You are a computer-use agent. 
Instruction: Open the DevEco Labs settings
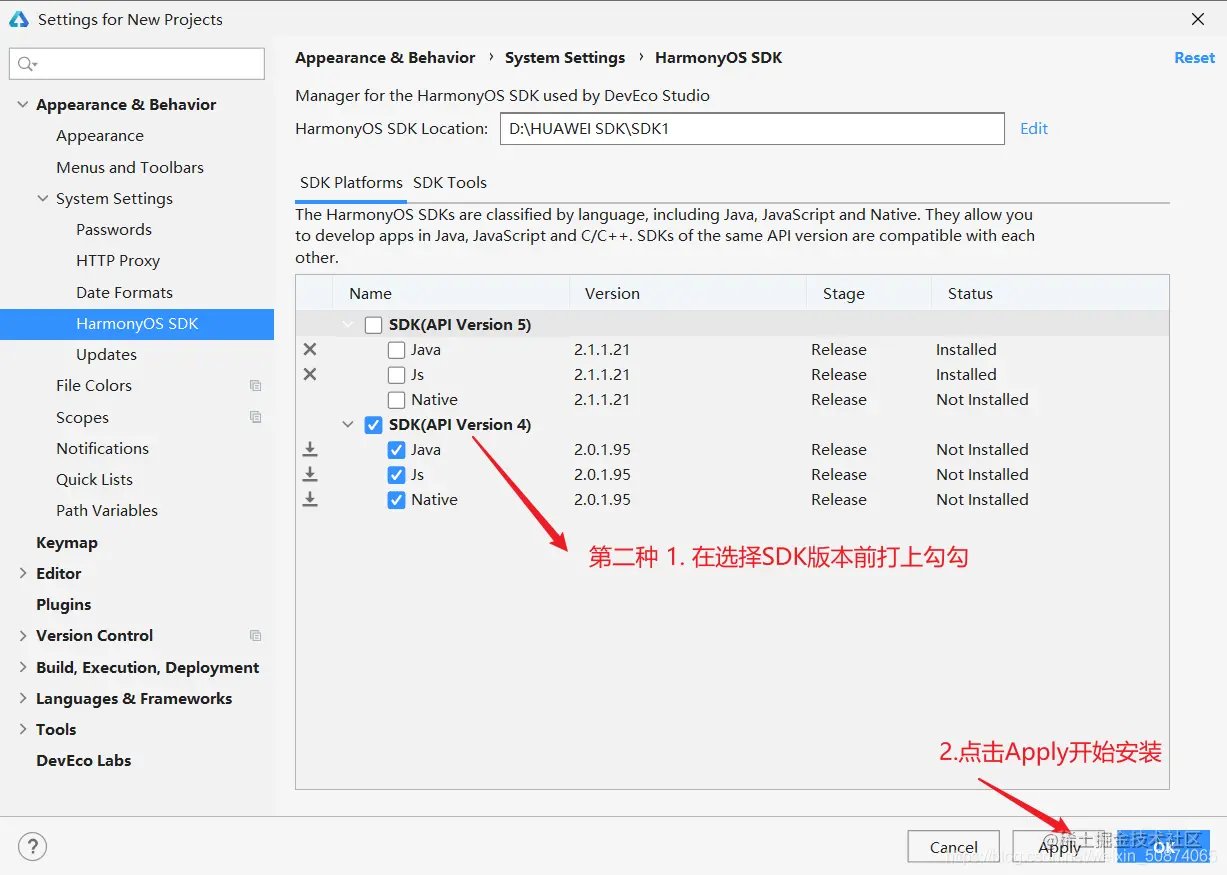tap(83, 760)
